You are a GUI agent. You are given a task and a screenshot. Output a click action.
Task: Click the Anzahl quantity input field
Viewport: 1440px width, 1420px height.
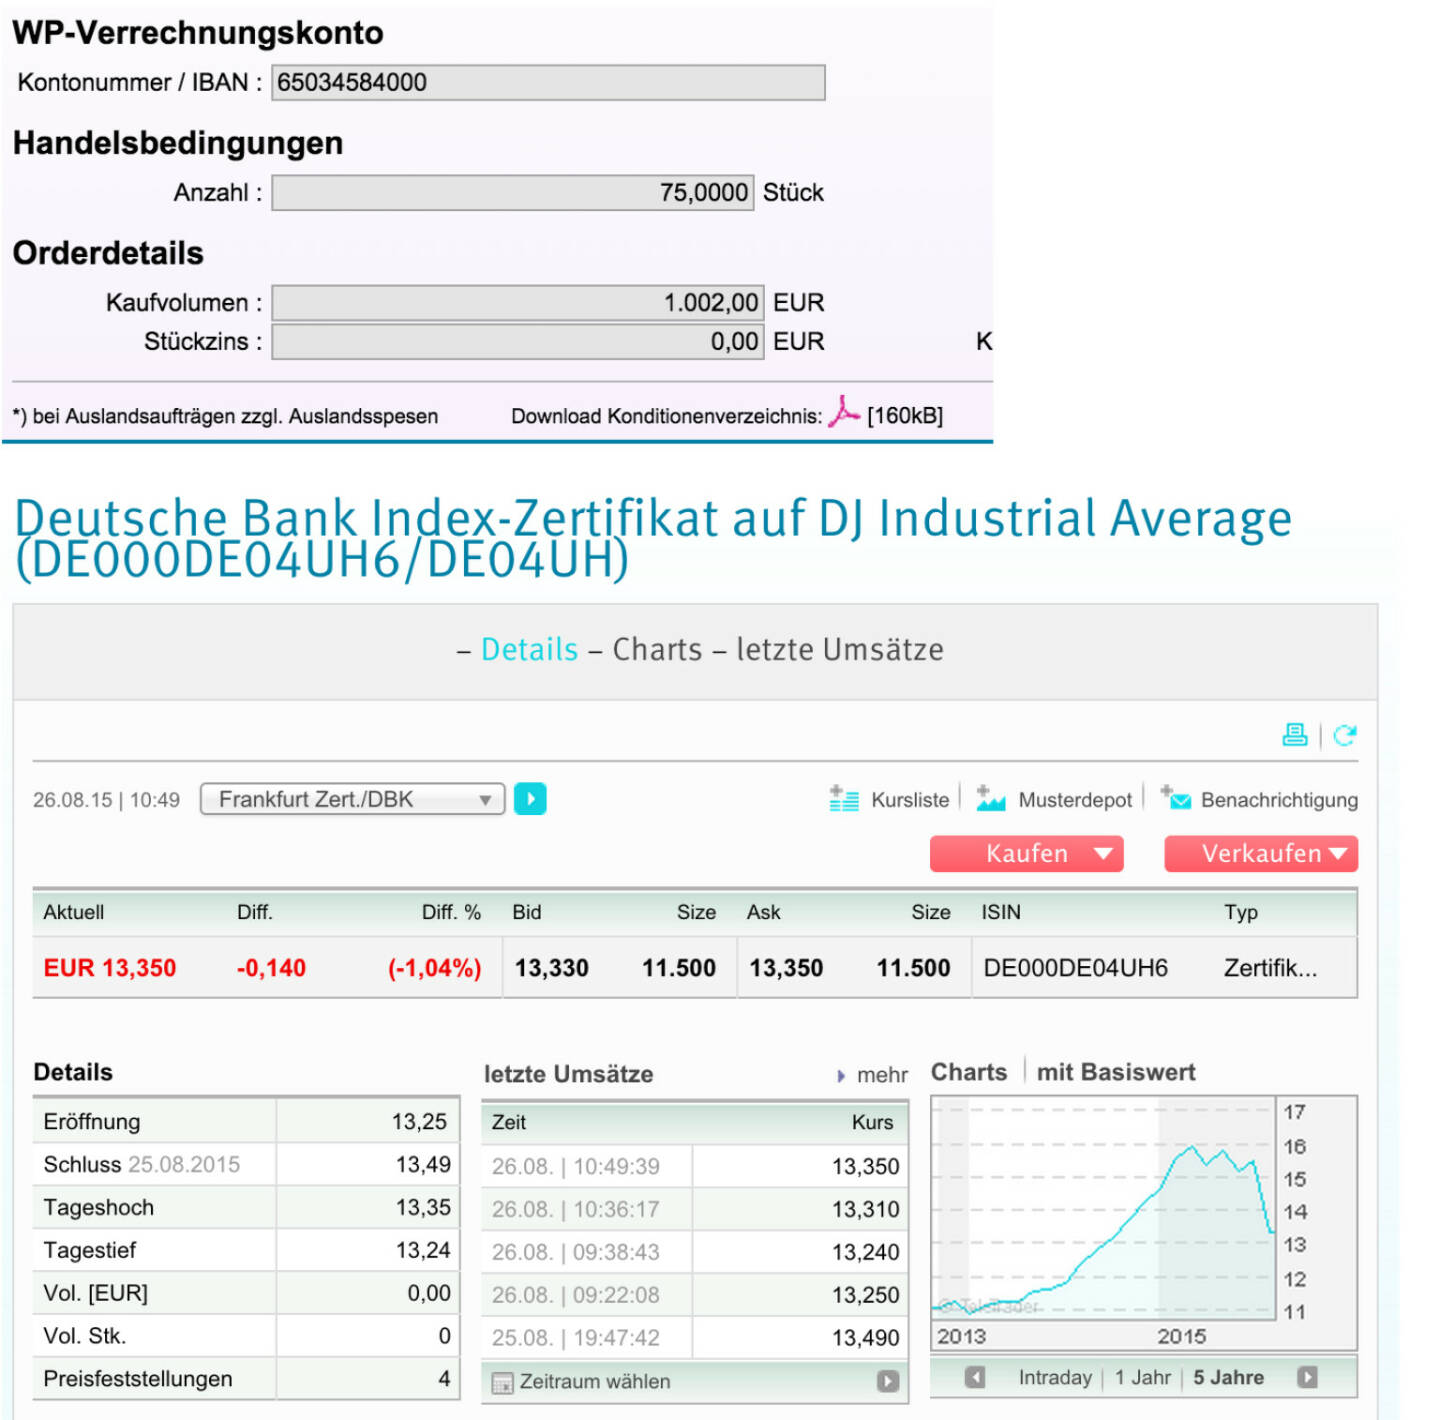(512, 193)
